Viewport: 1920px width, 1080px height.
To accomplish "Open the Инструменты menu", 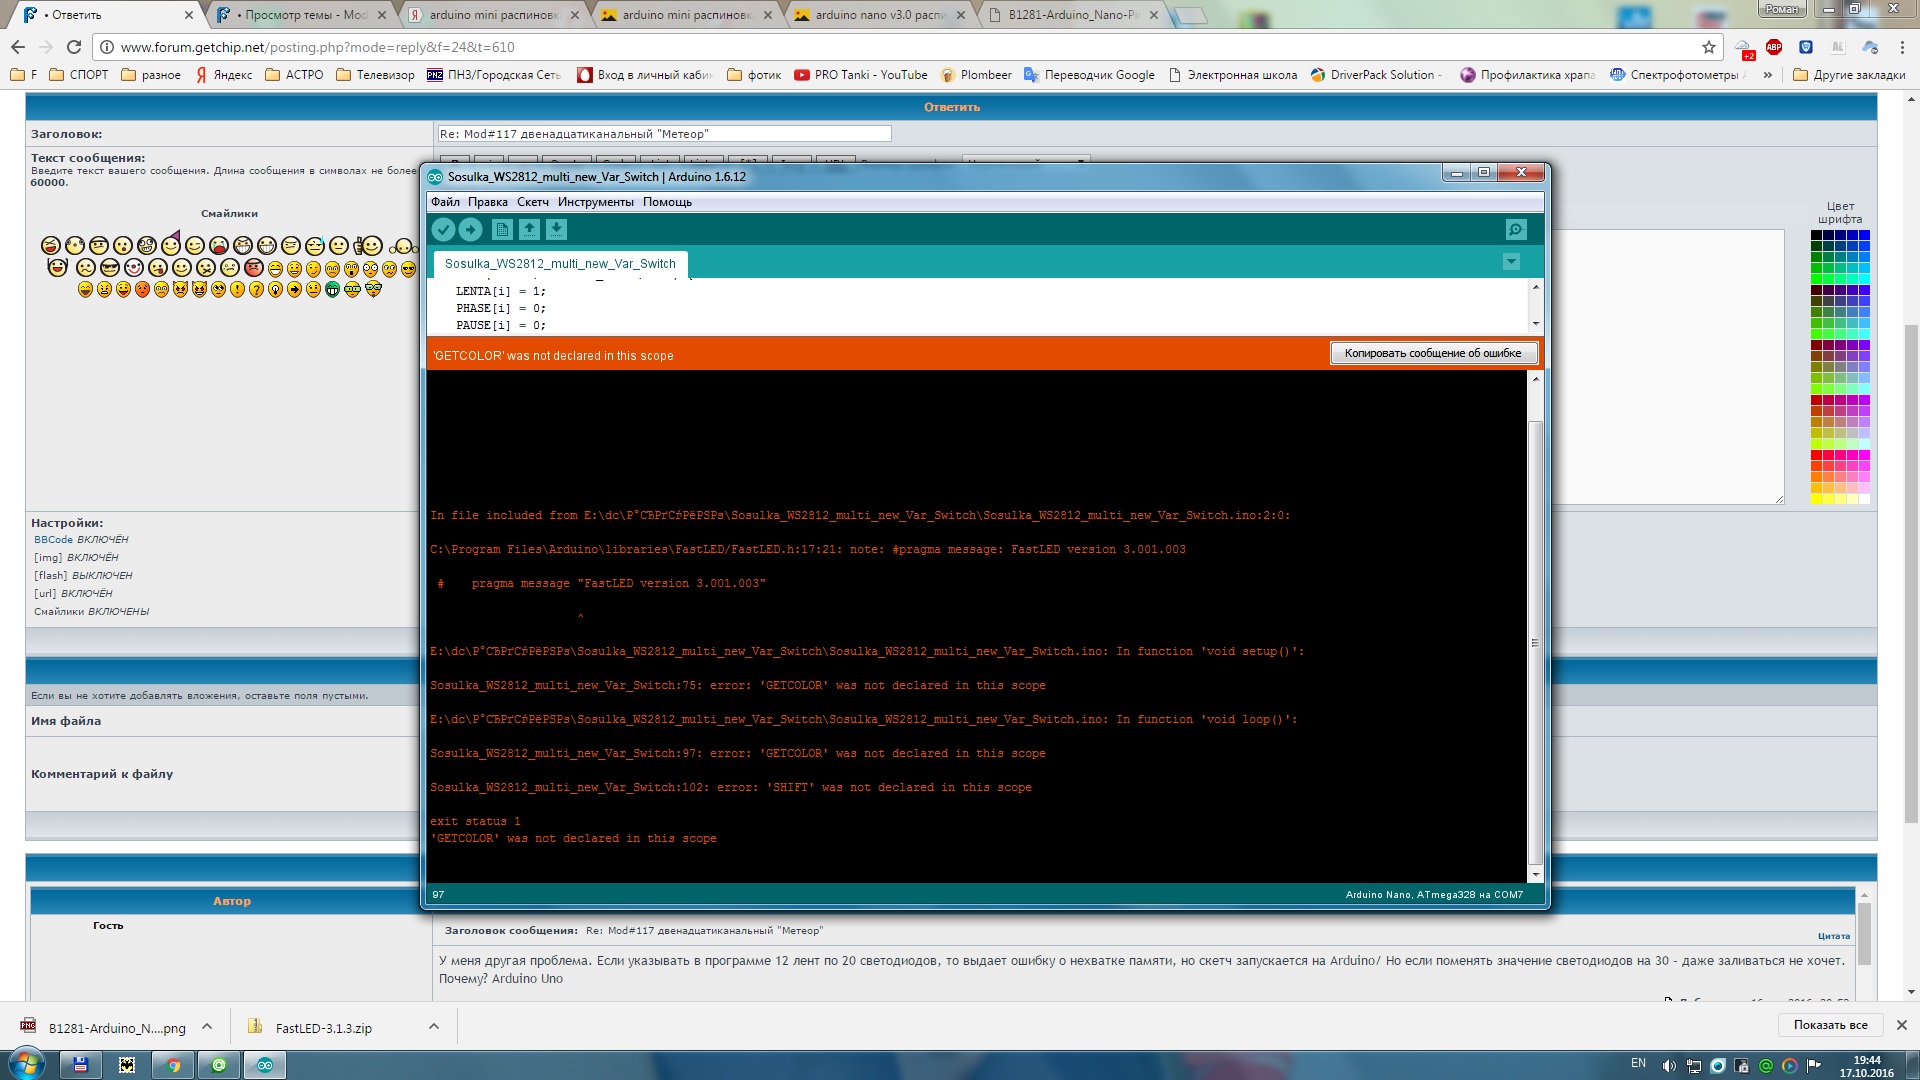I will click(x=595, y=202).
